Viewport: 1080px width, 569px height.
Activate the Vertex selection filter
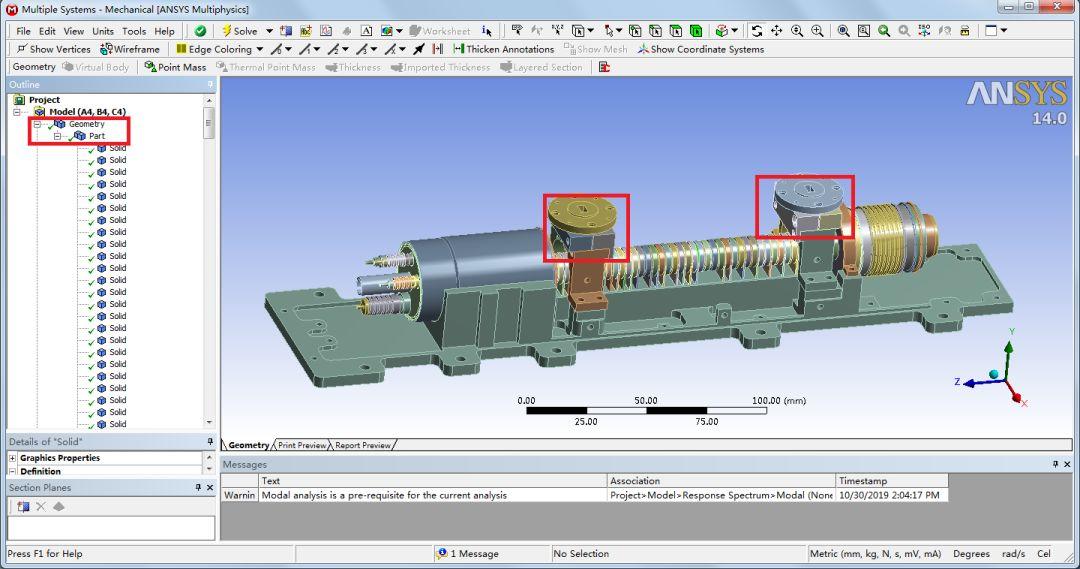634,31
